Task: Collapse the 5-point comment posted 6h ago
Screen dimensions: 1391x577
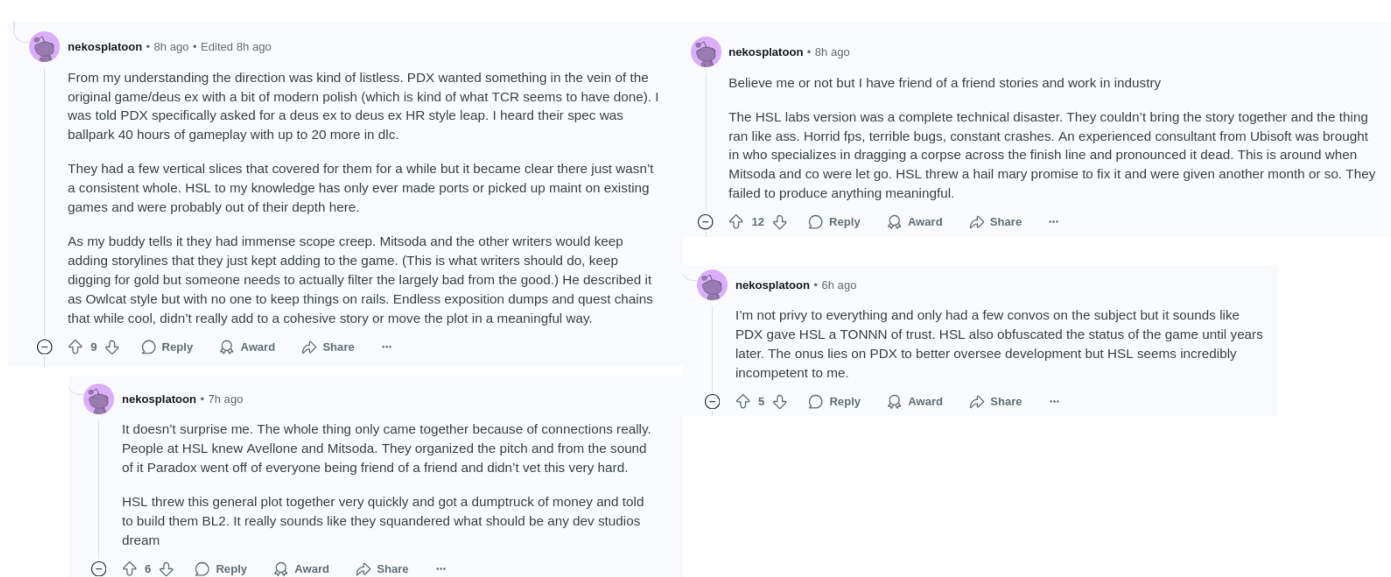Action: [x=711, y=402]
